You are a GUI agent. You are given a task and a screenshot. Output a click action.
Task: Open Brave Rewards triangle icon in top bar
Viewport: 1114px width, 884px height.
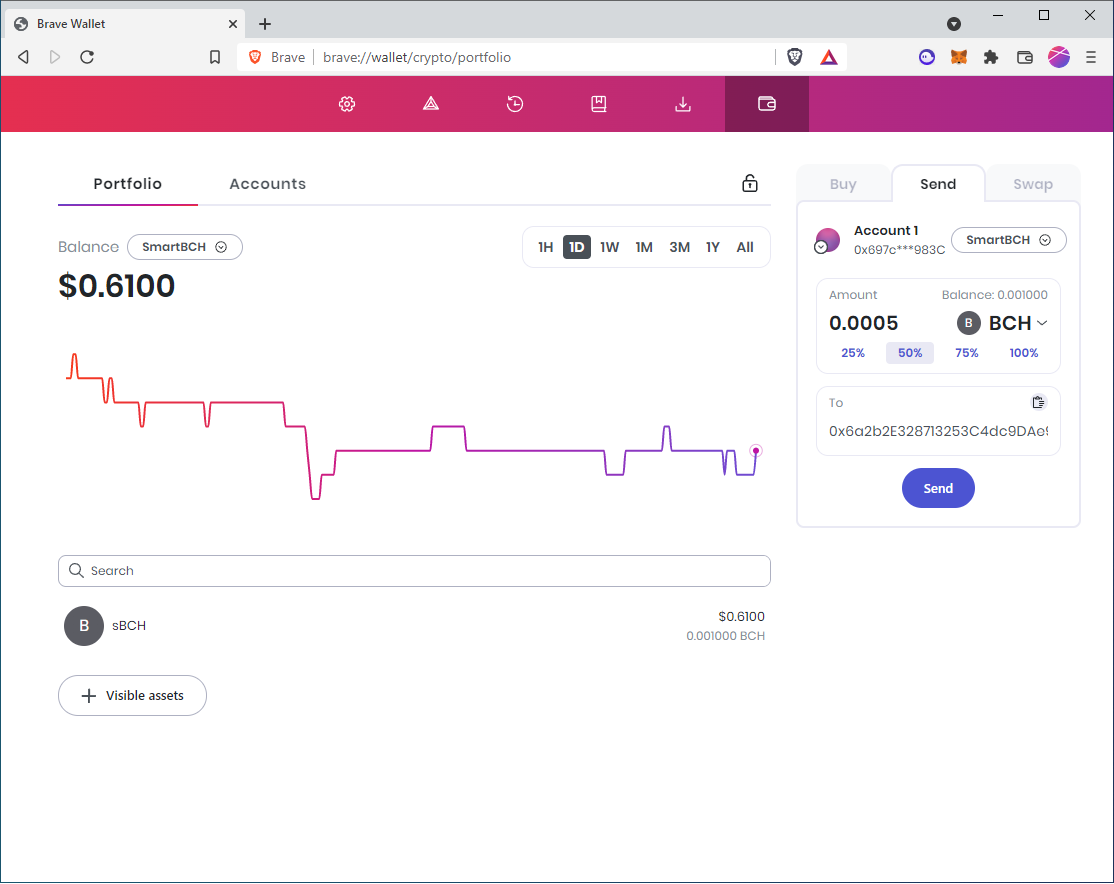coord(431,104)
